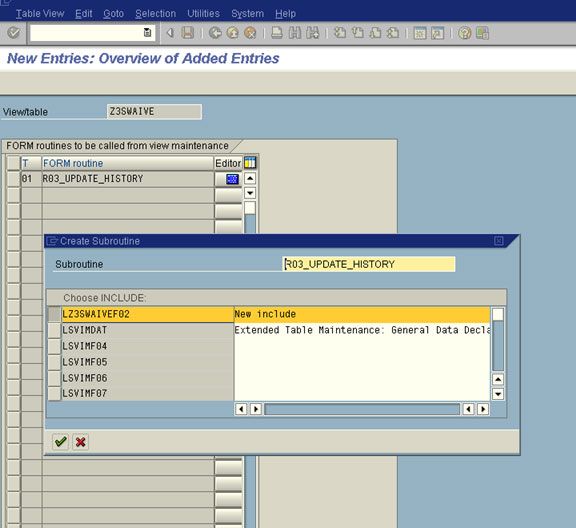This screenshot has height=528, width=576.
Task: Click the Help question mark icon
Action: click(x=464, y=33)
